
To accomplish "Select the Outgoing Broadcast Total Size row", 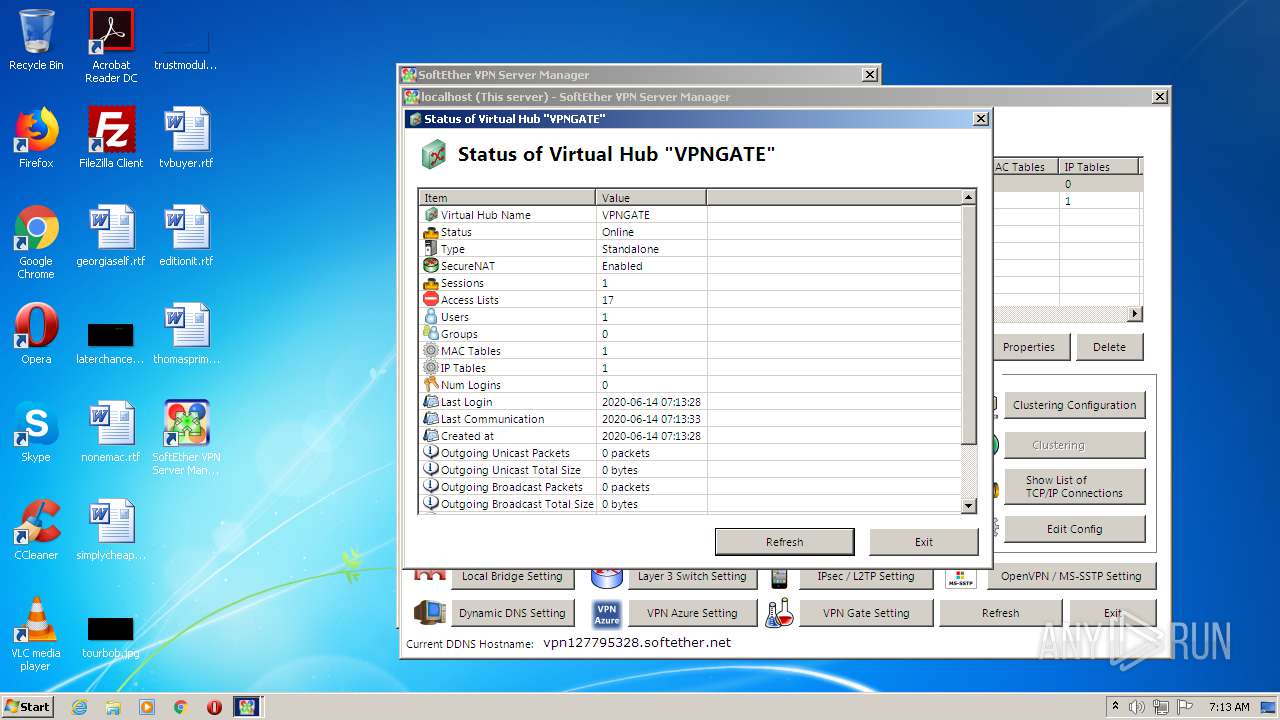I will pyautogui.click(x=689, y=503).
